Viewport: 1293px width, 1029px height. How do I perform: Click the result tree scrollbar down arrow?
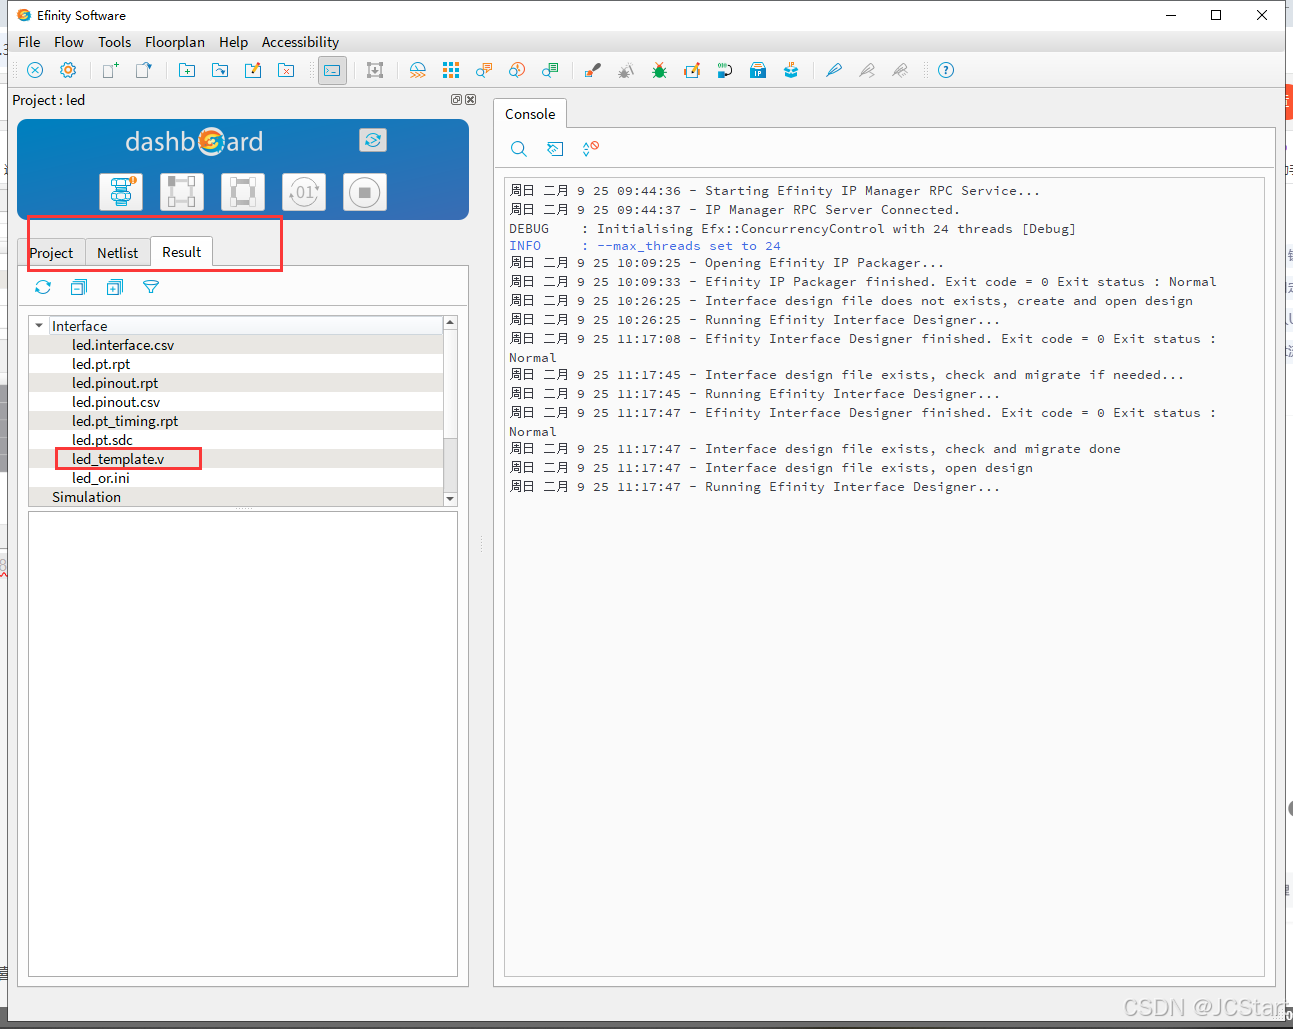coord(450,498)
